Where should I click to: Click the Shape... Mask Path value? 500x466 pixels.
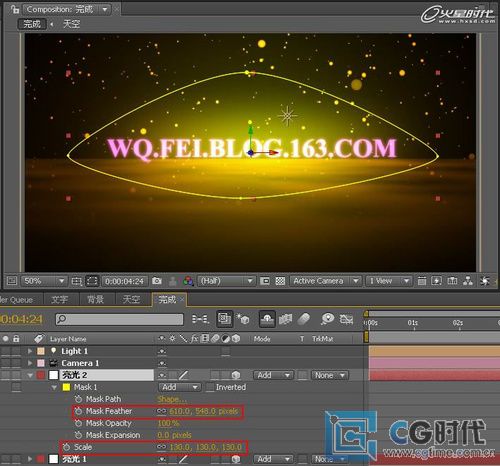click(x=172, y=399)
